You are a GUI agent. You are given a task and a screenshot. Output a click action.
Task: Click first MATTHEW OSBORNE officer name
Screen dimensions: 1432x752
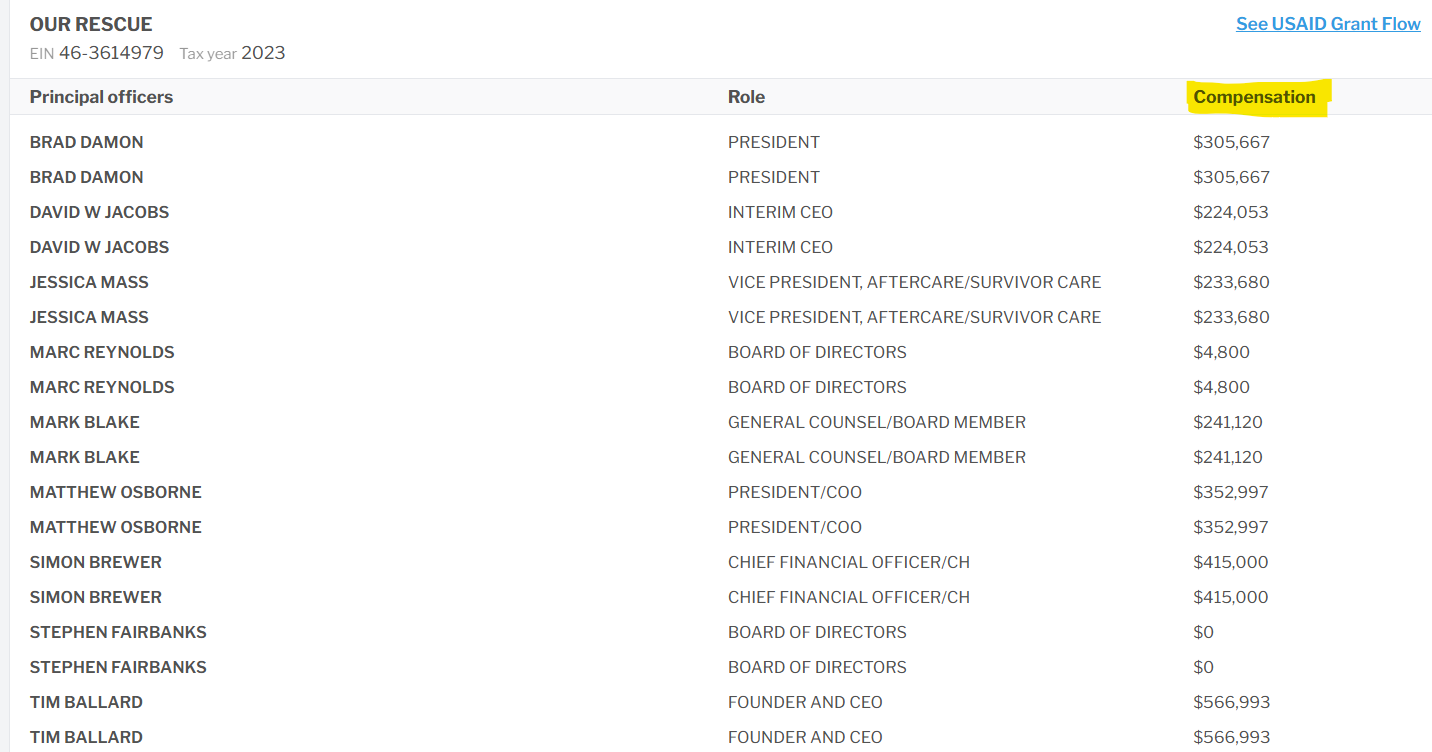[116, 492]
